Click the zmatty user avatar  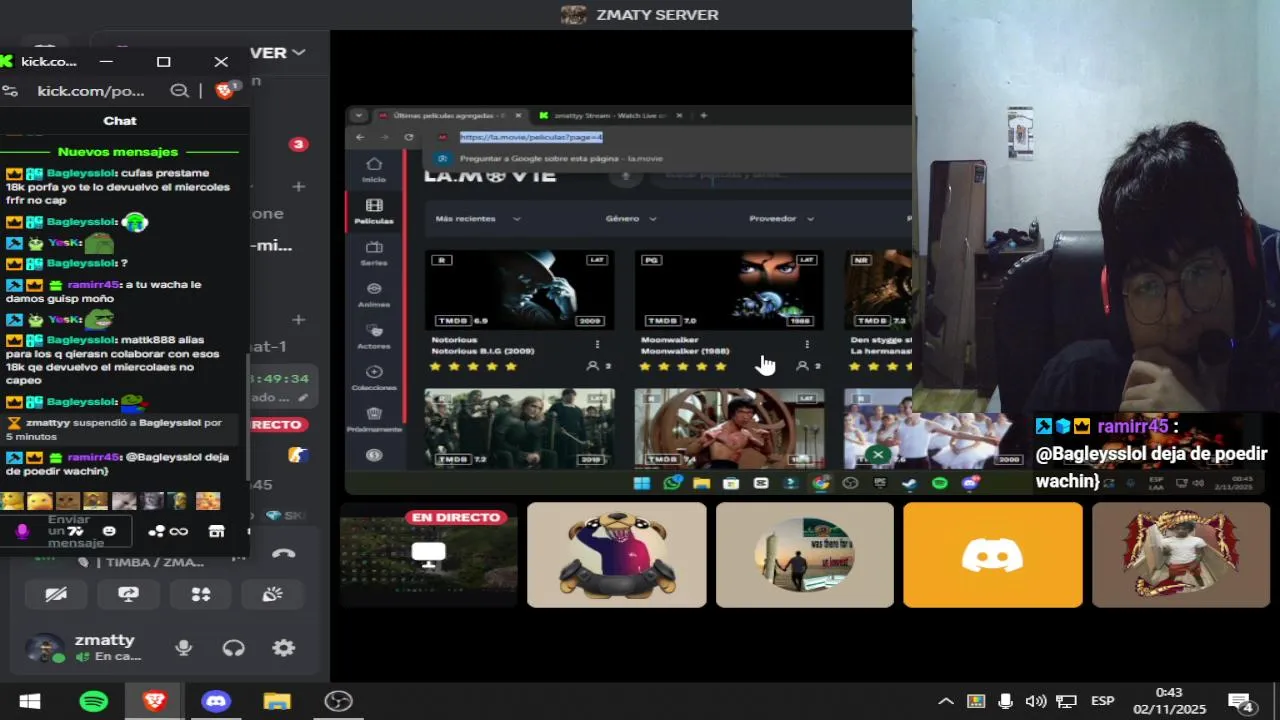coord(43,648)
